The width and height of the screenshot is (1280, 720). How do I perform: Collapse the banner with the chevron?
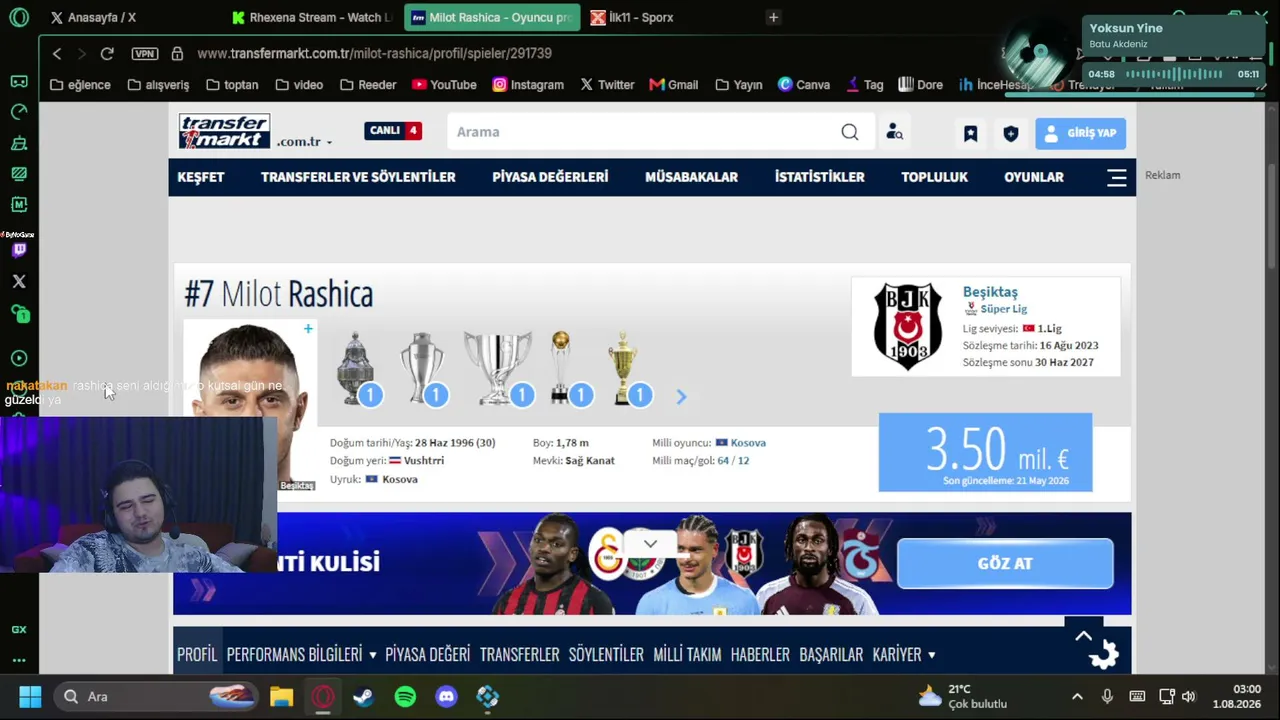click(x=650, y=543)
